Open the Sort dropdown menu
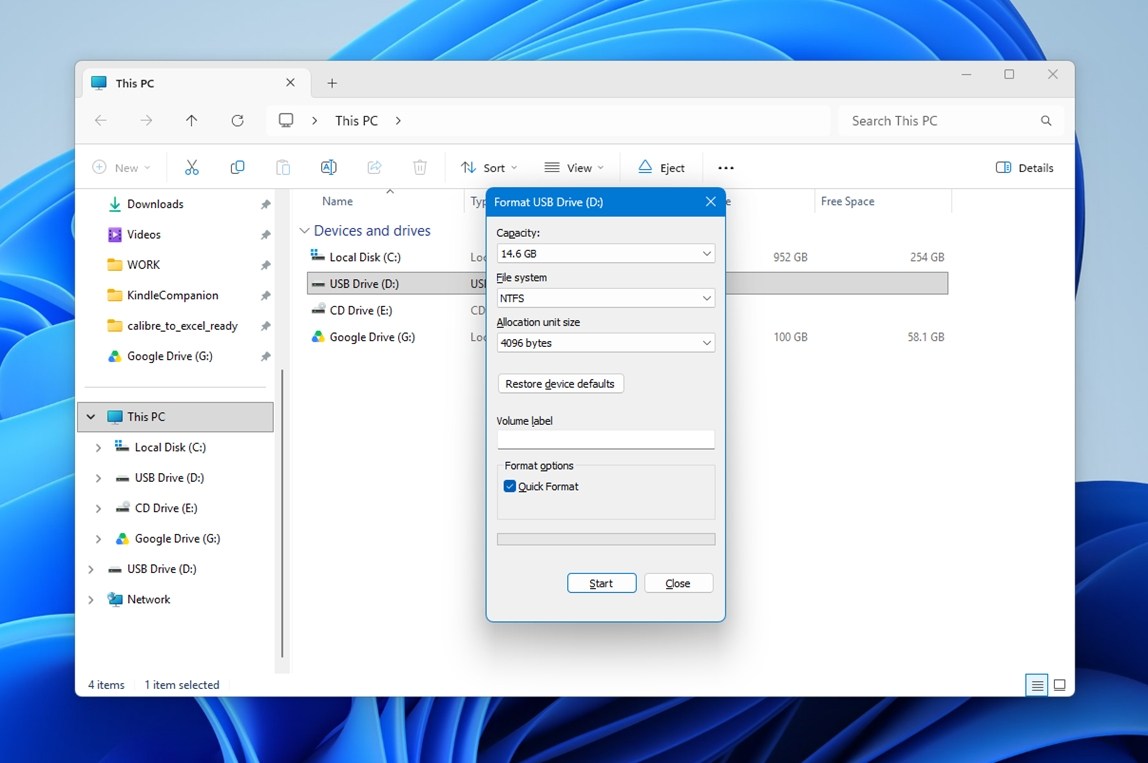The height and width of the screenshot is (763, 1148). click(489, 168)
